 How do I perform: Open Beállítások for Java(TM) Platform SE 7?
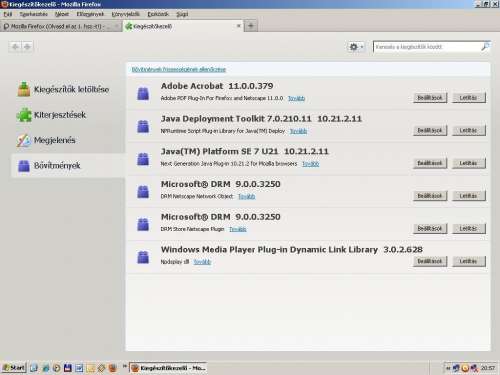[430, 163]
